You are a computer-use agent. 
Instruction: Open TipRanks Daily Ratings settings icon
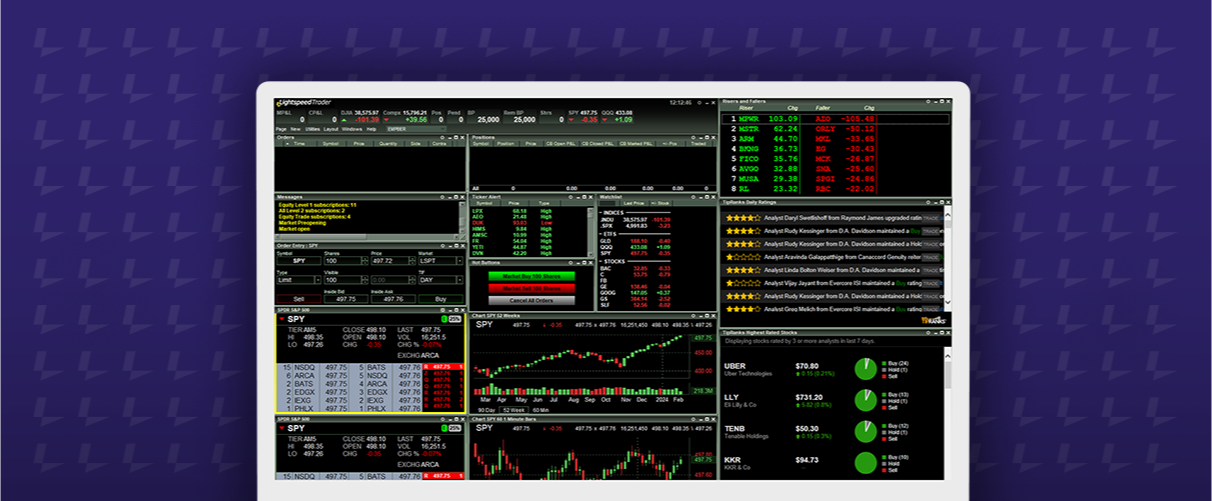pyautogui.click(x=929, y=201)
